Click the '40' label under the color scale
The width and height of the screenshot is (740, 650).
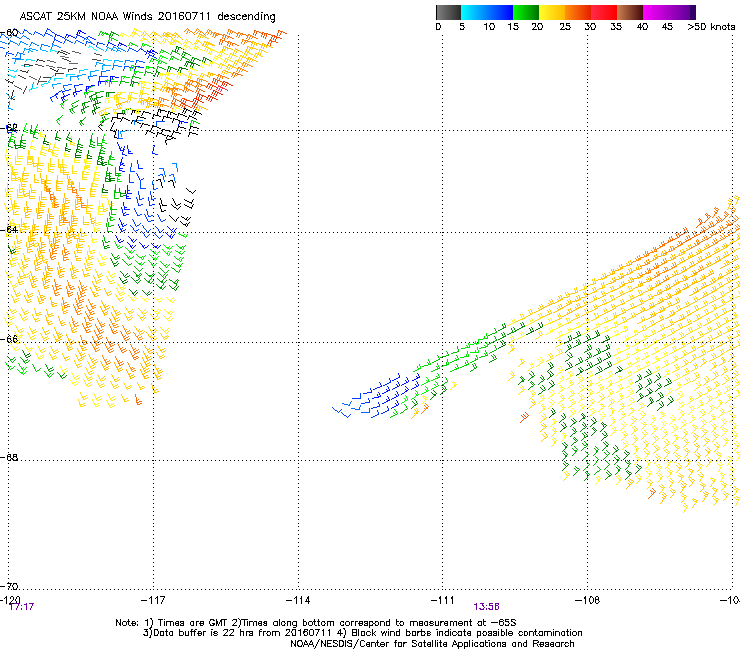click(x=642, y=27)
